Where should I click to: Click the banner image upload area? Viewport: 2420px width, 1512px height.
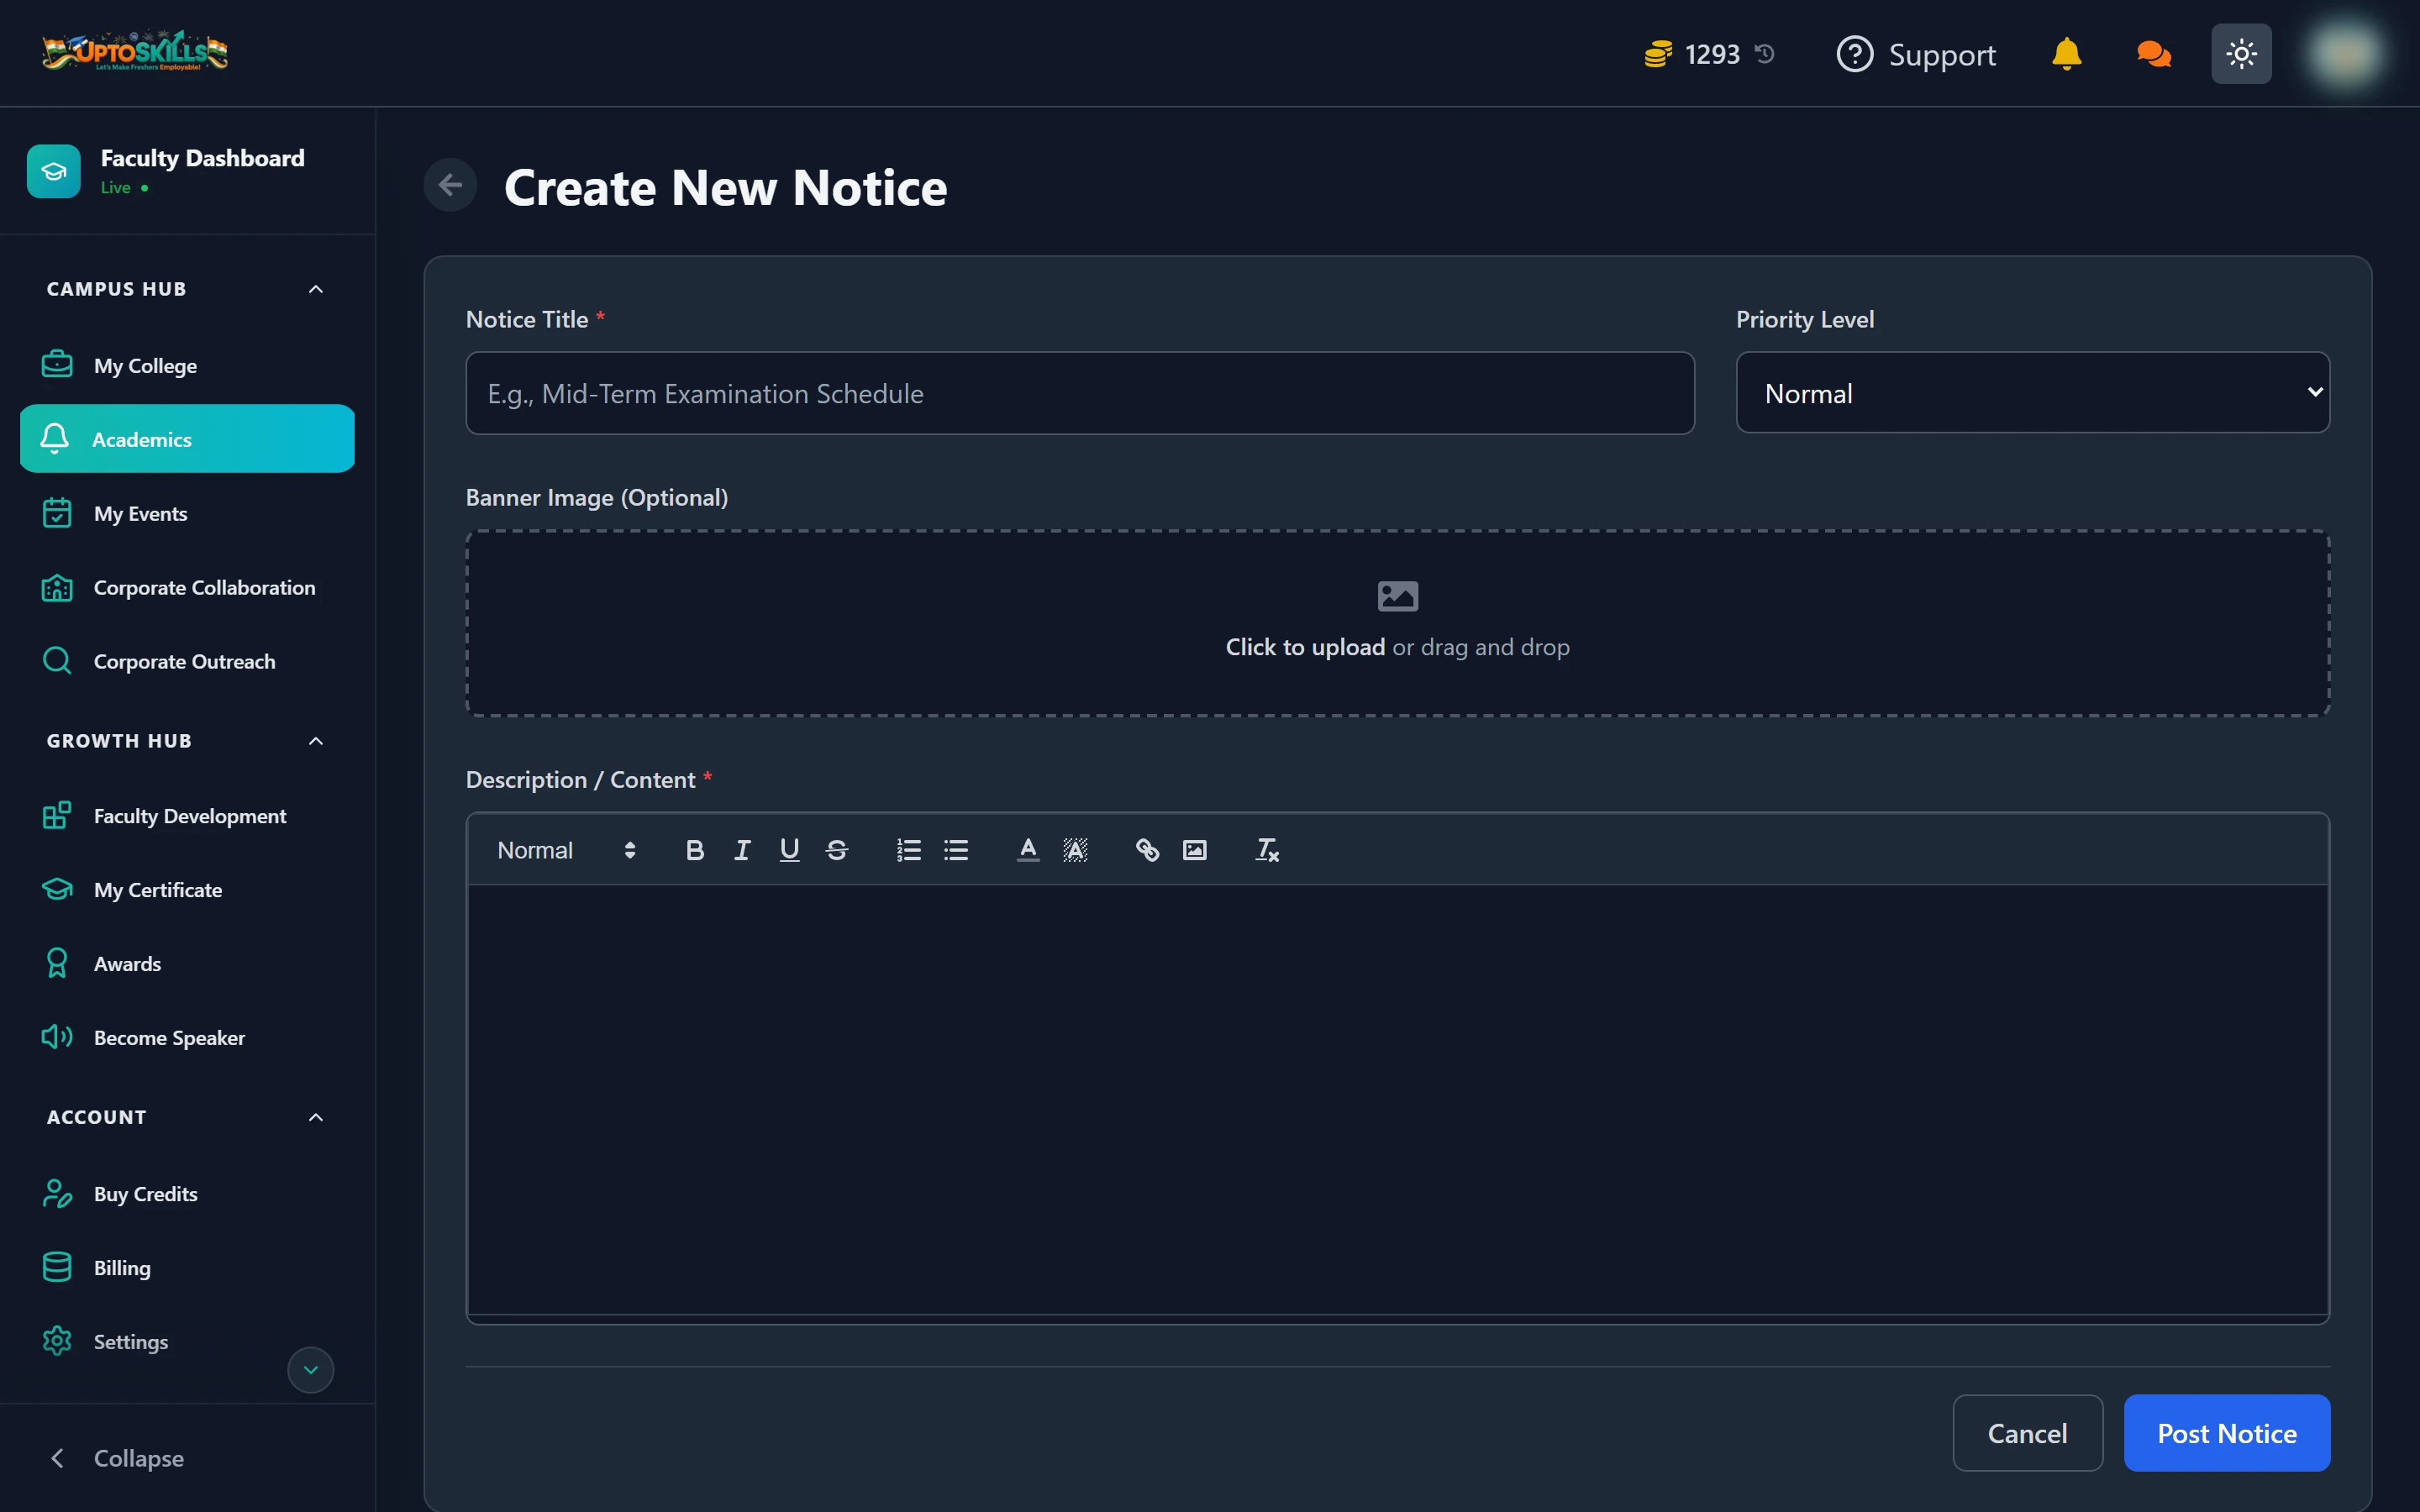1397,623
